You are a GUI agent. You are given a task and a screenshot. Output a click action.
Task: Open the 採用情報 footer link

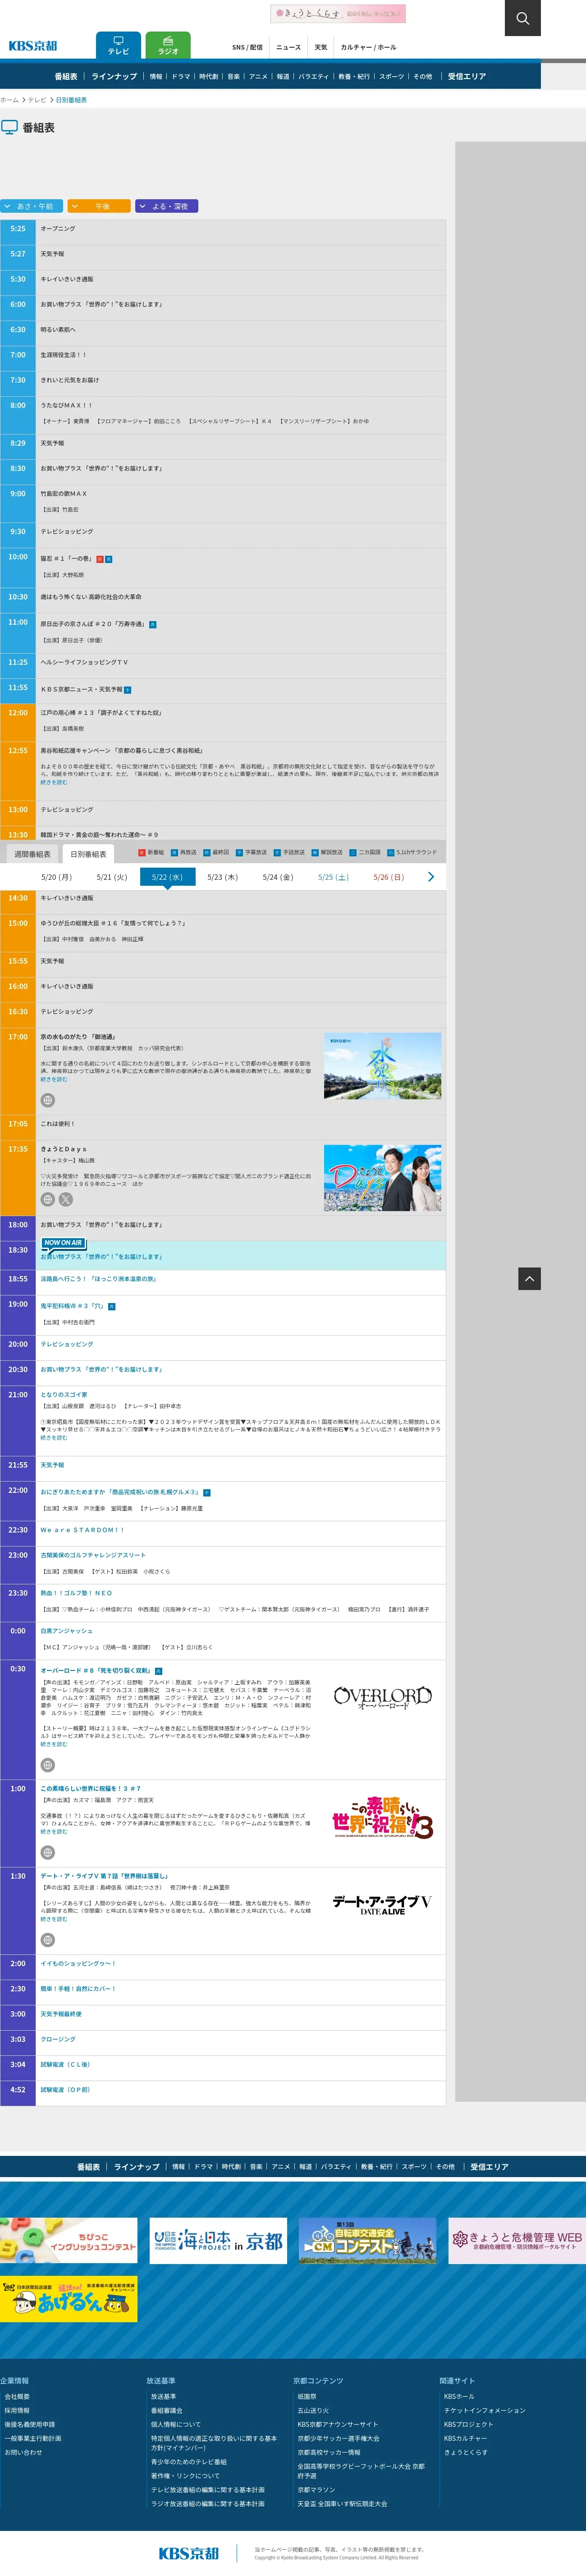pyautogui.click(x=17, y=2411)
